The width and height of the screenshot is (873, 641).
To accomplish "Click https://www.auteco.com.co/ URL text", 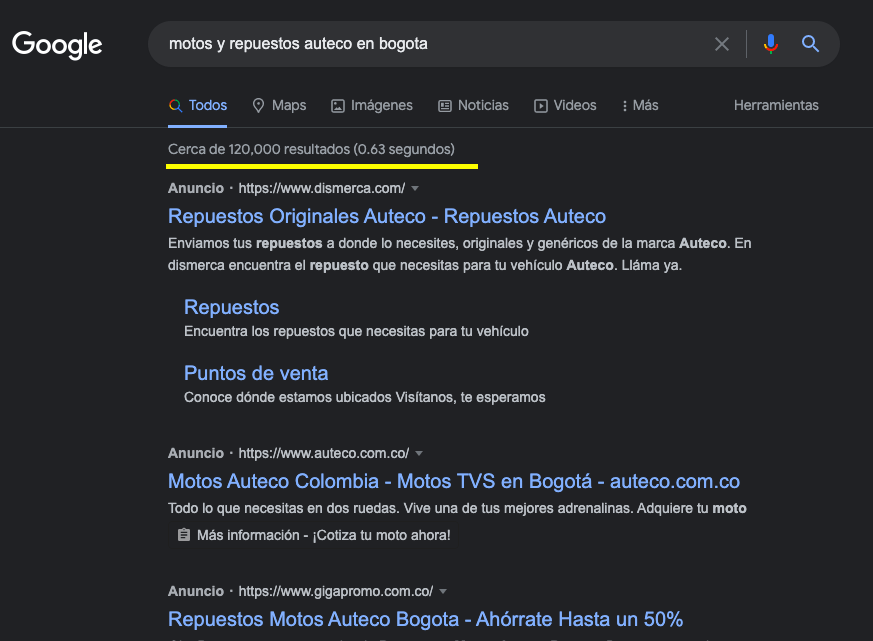I will coord(324,453).
